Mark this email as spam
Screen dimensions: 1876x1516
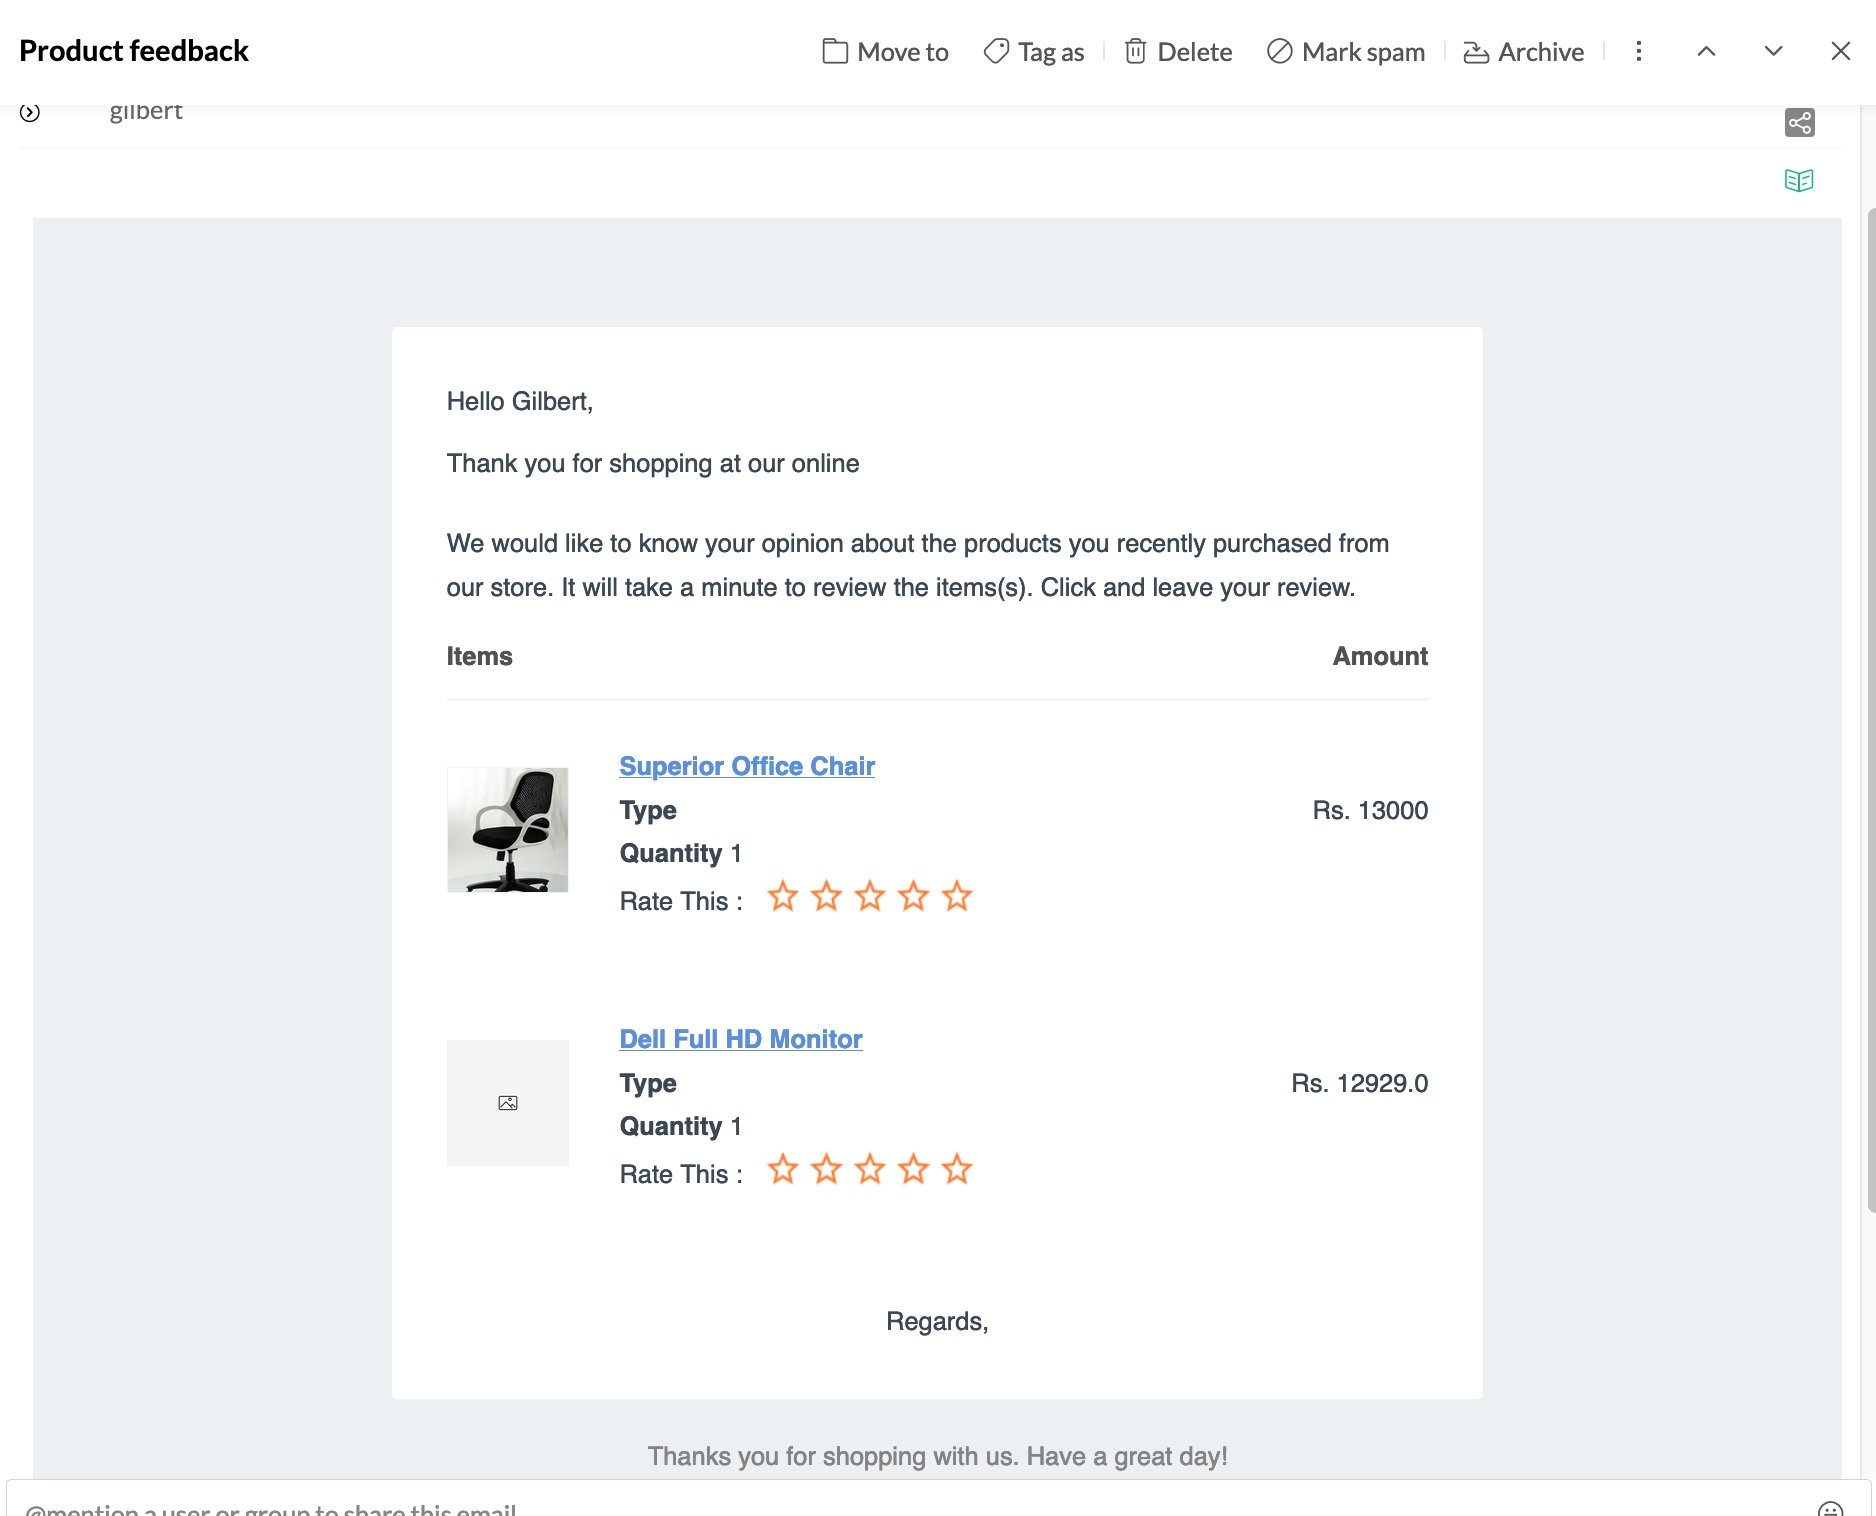coord(1346,52)
